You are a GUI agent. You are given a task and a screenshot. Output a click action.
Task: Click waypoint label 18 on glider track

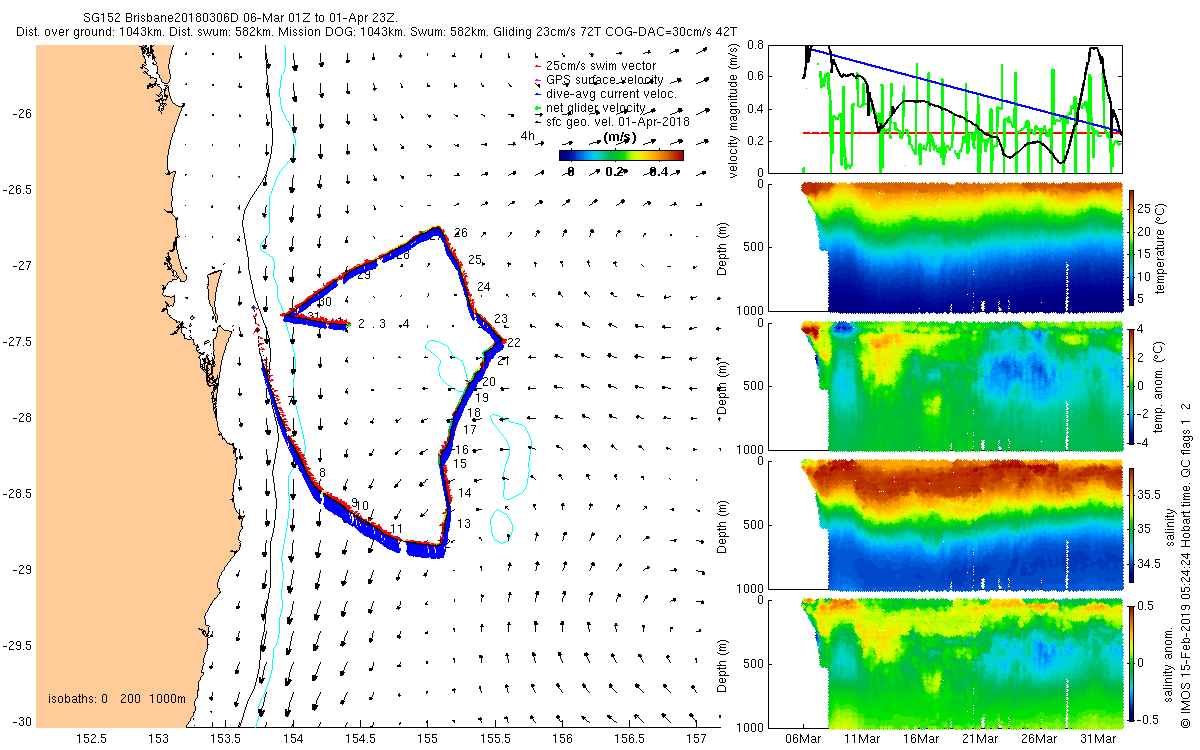[x=475, y=413]
